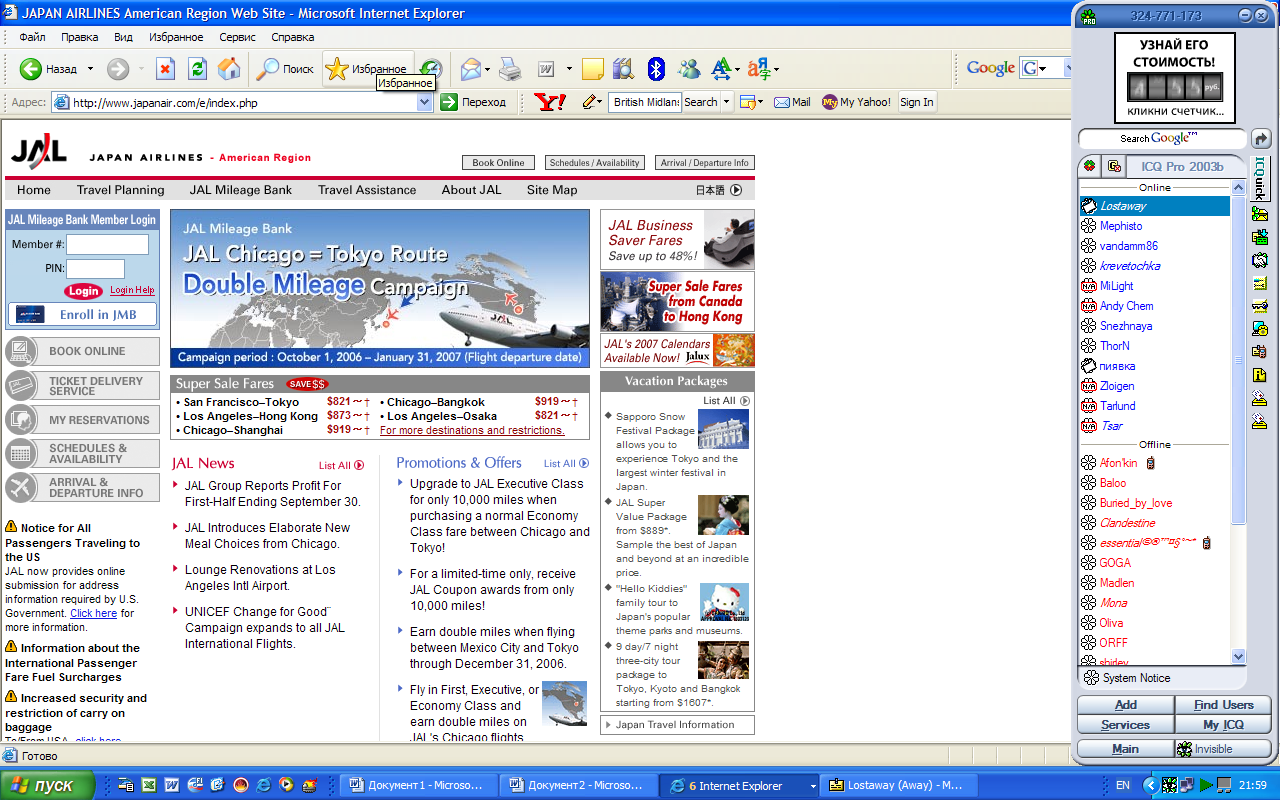Image resolution: width=1280 pixels, height=800 pixels.
Task: Click JAL Business Saver Fares banner
Action: click(677, 240)
